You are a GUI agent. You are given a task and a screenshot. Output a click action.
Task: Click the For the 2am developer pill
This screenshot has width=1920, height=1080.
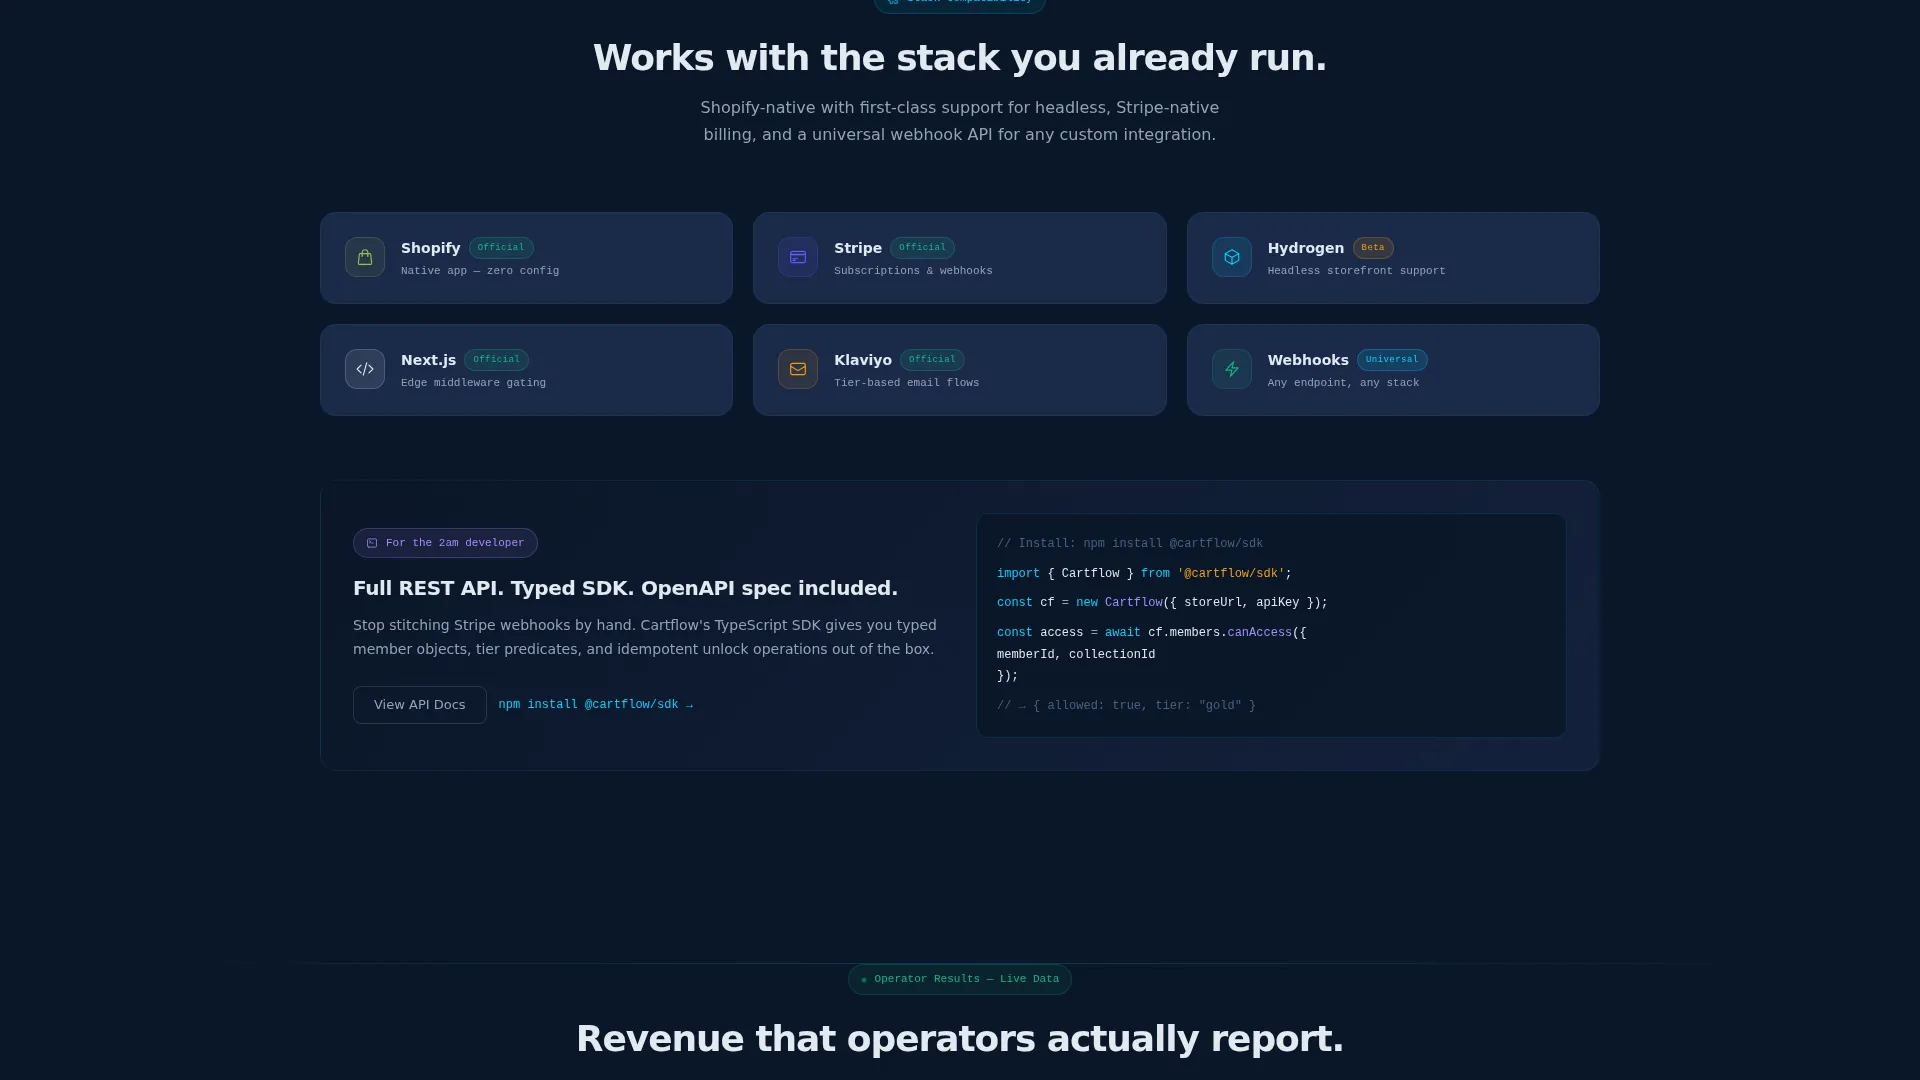[445, 543]
